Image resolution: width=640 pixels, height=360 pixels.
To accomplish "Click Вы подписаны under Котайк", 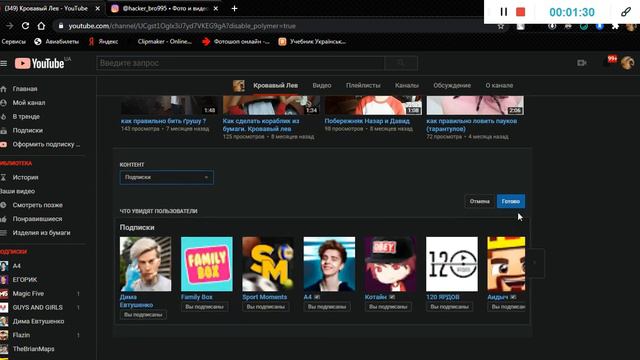I will 388,307.
